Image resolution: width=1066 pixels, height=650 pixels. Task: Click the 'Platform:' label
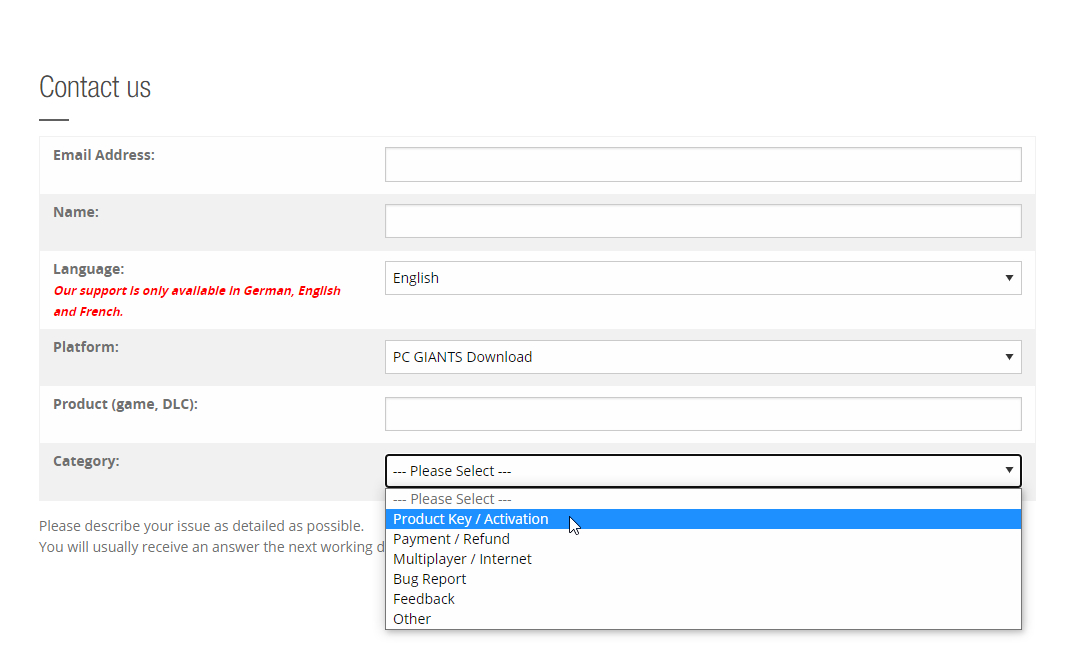point(86,347)
